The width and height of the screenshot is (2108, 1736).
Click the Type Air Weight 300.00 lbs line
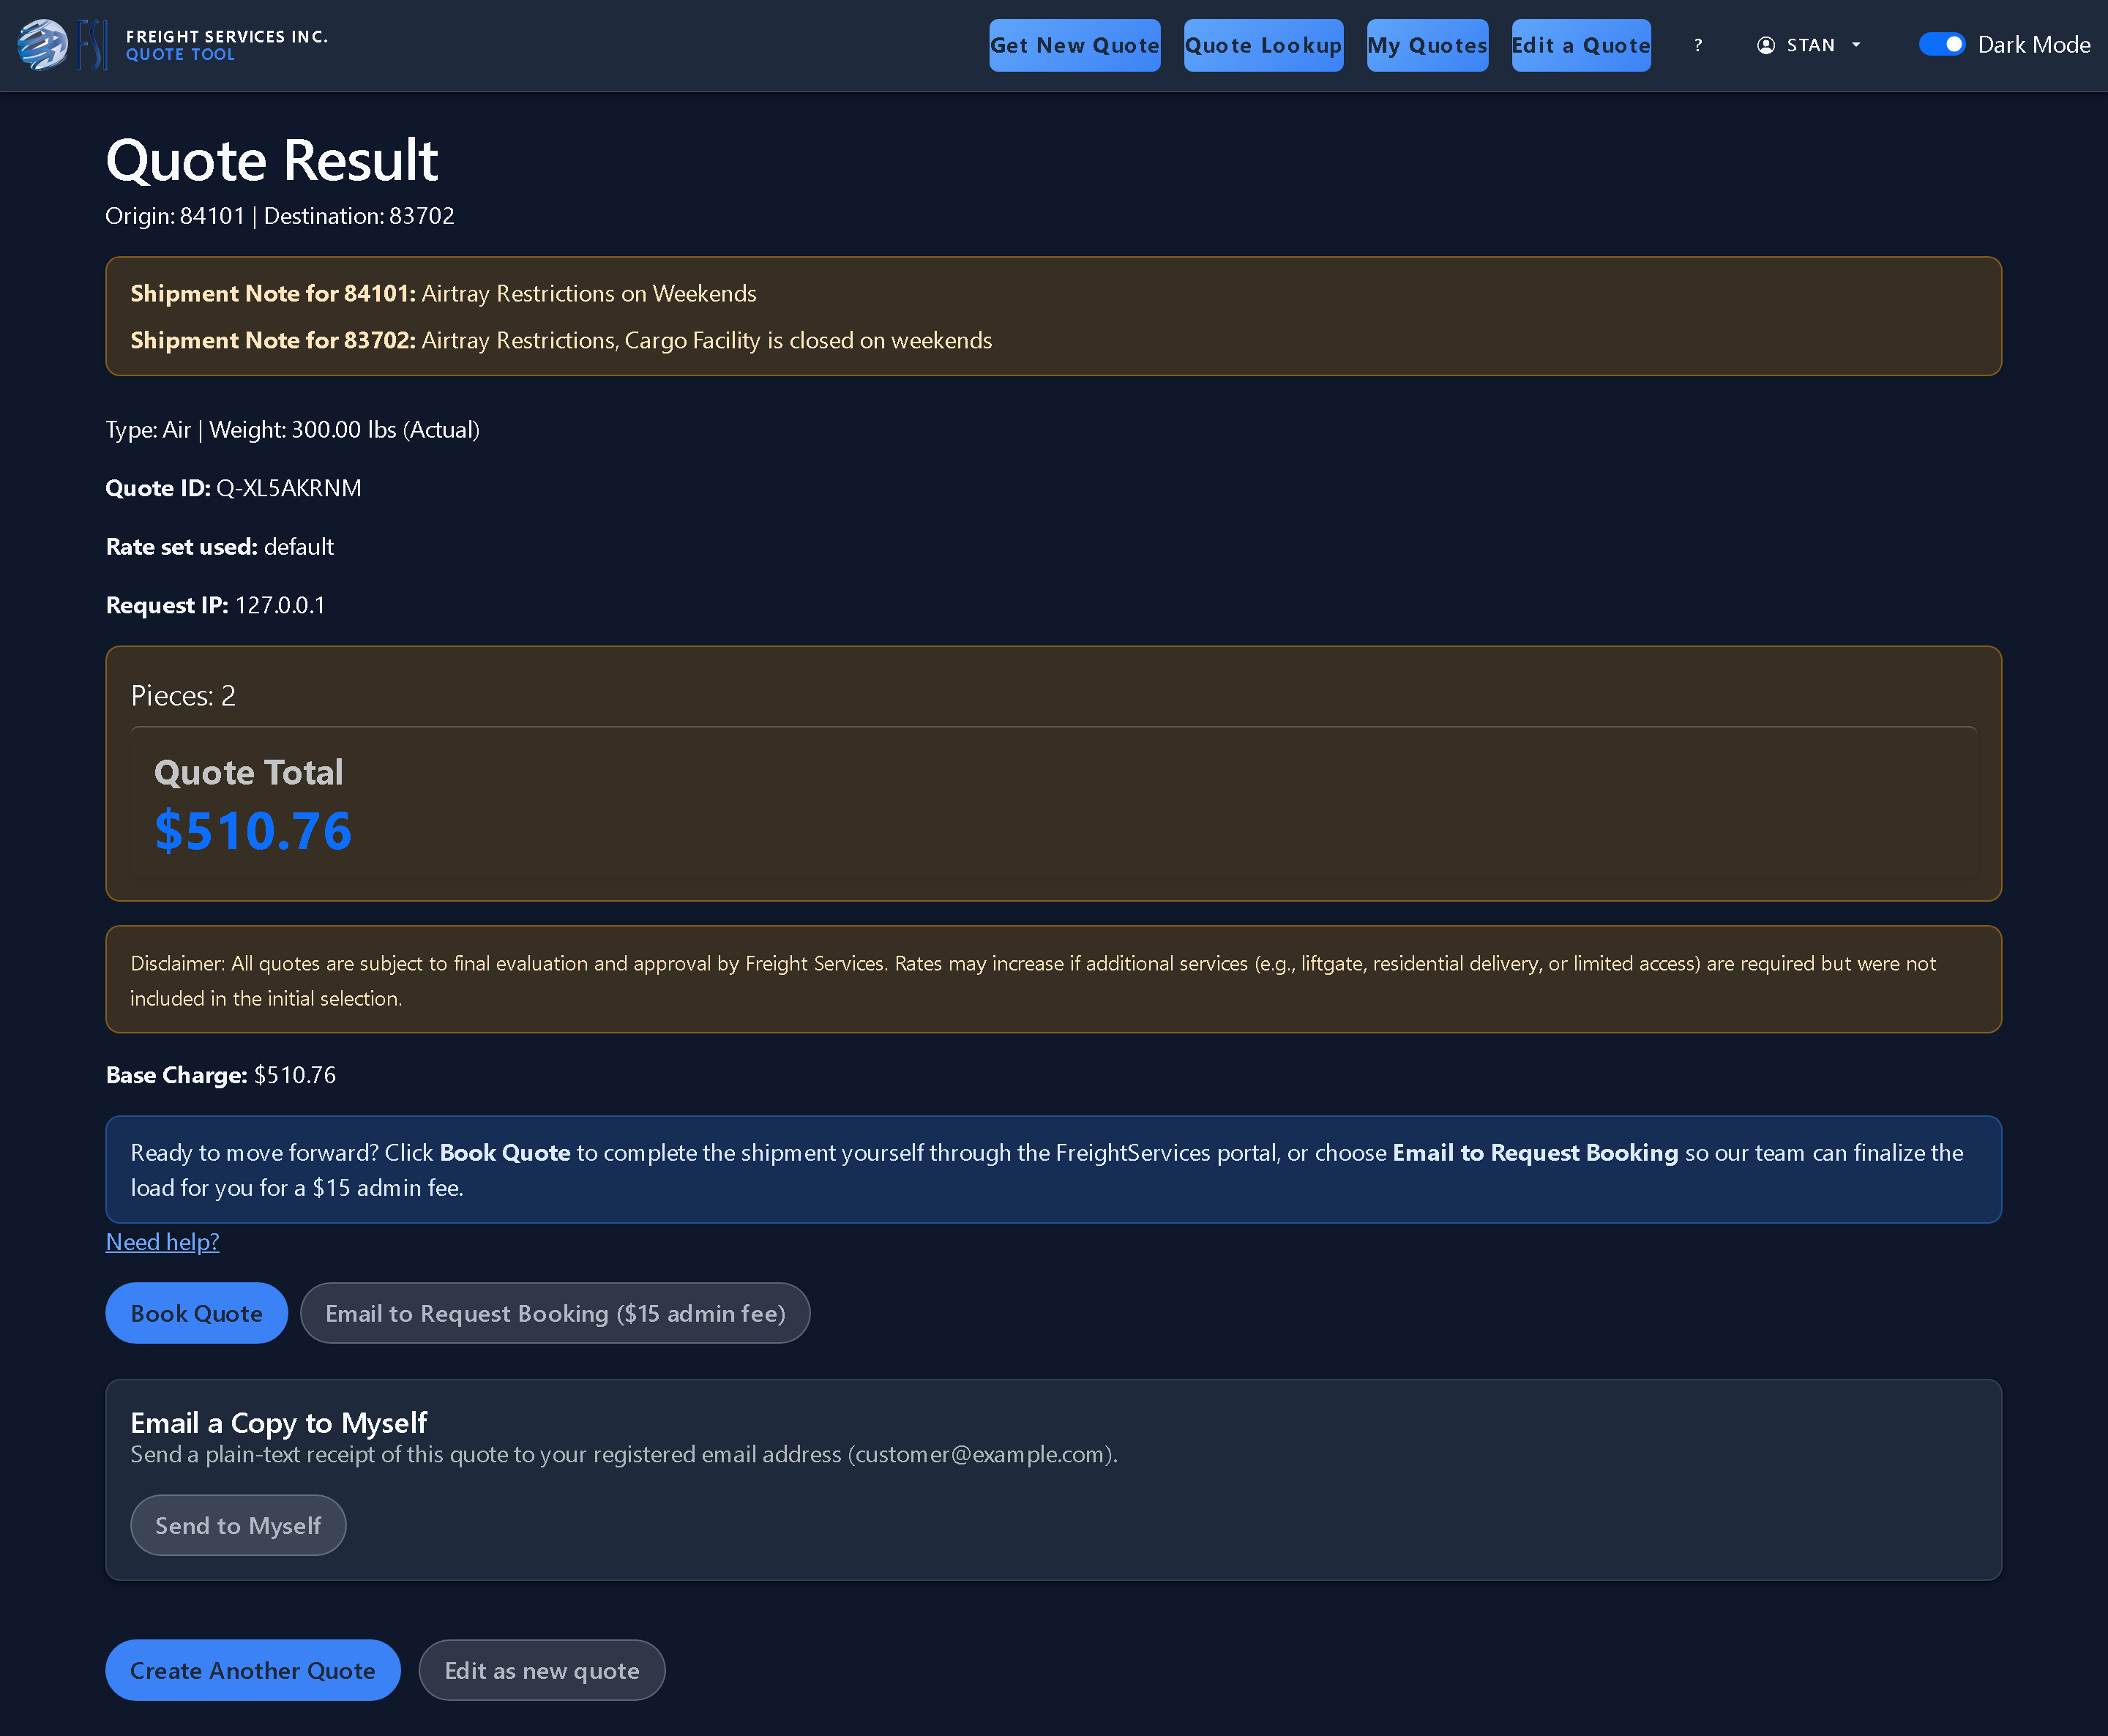click(293, 430)
